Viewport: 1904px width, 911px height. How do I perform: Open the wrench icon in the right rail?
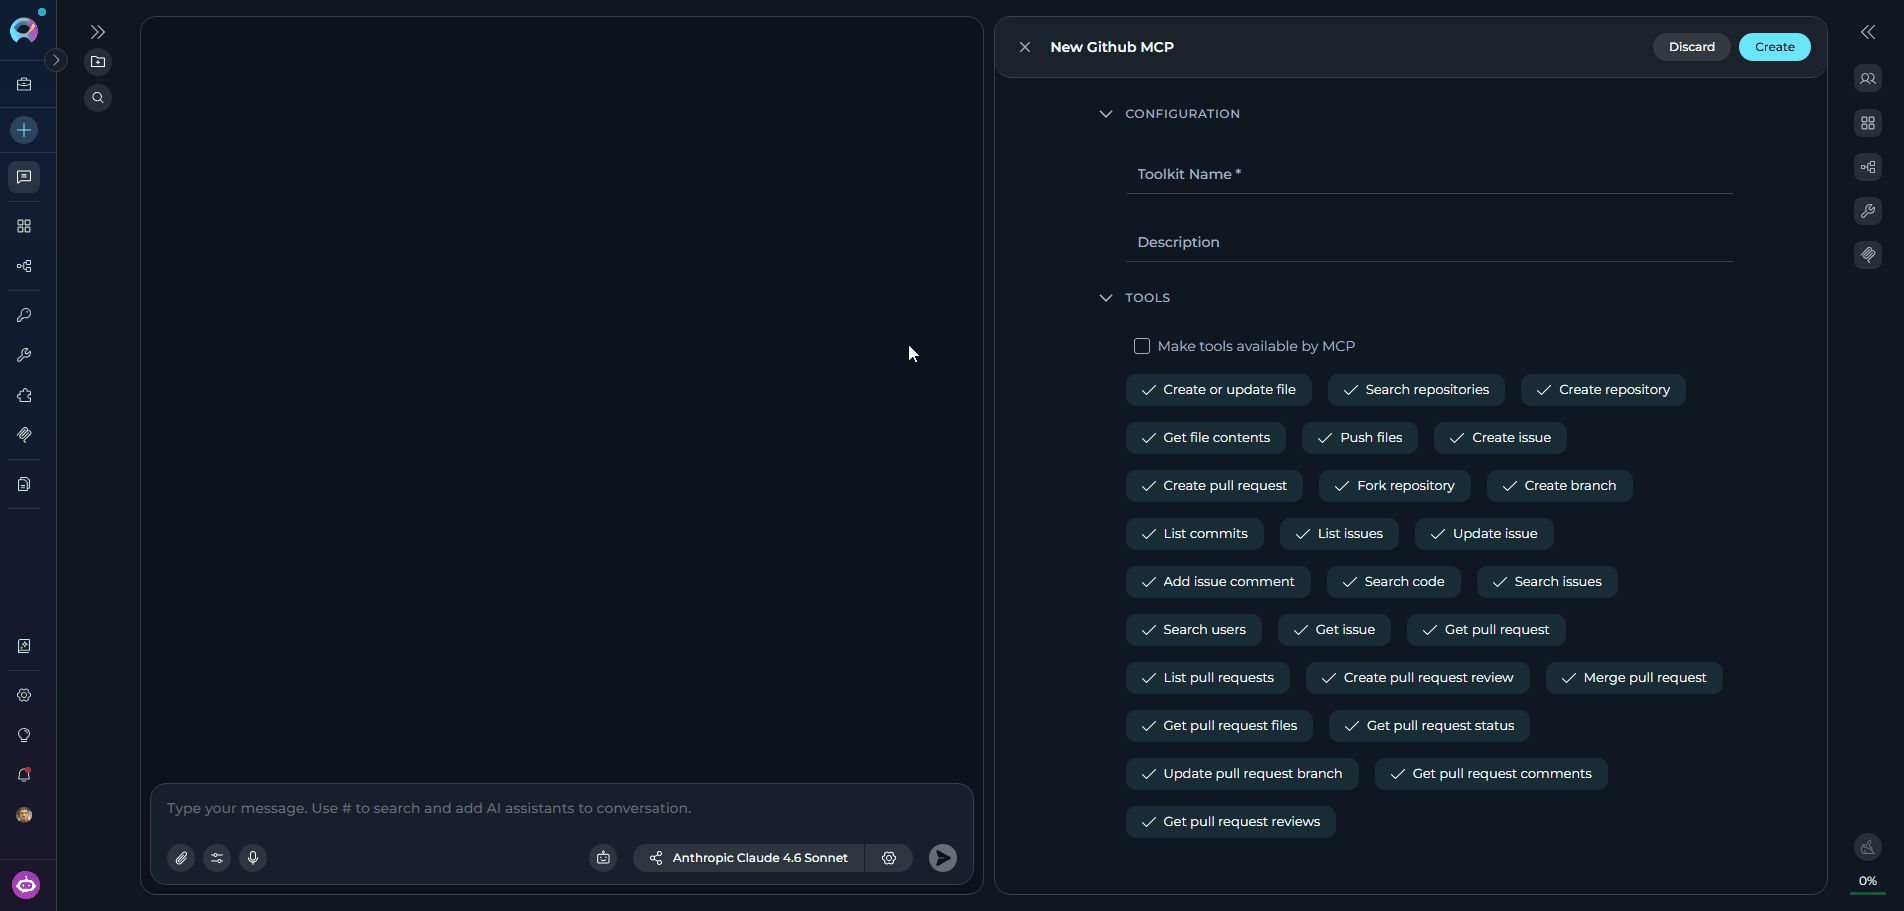1868,211
